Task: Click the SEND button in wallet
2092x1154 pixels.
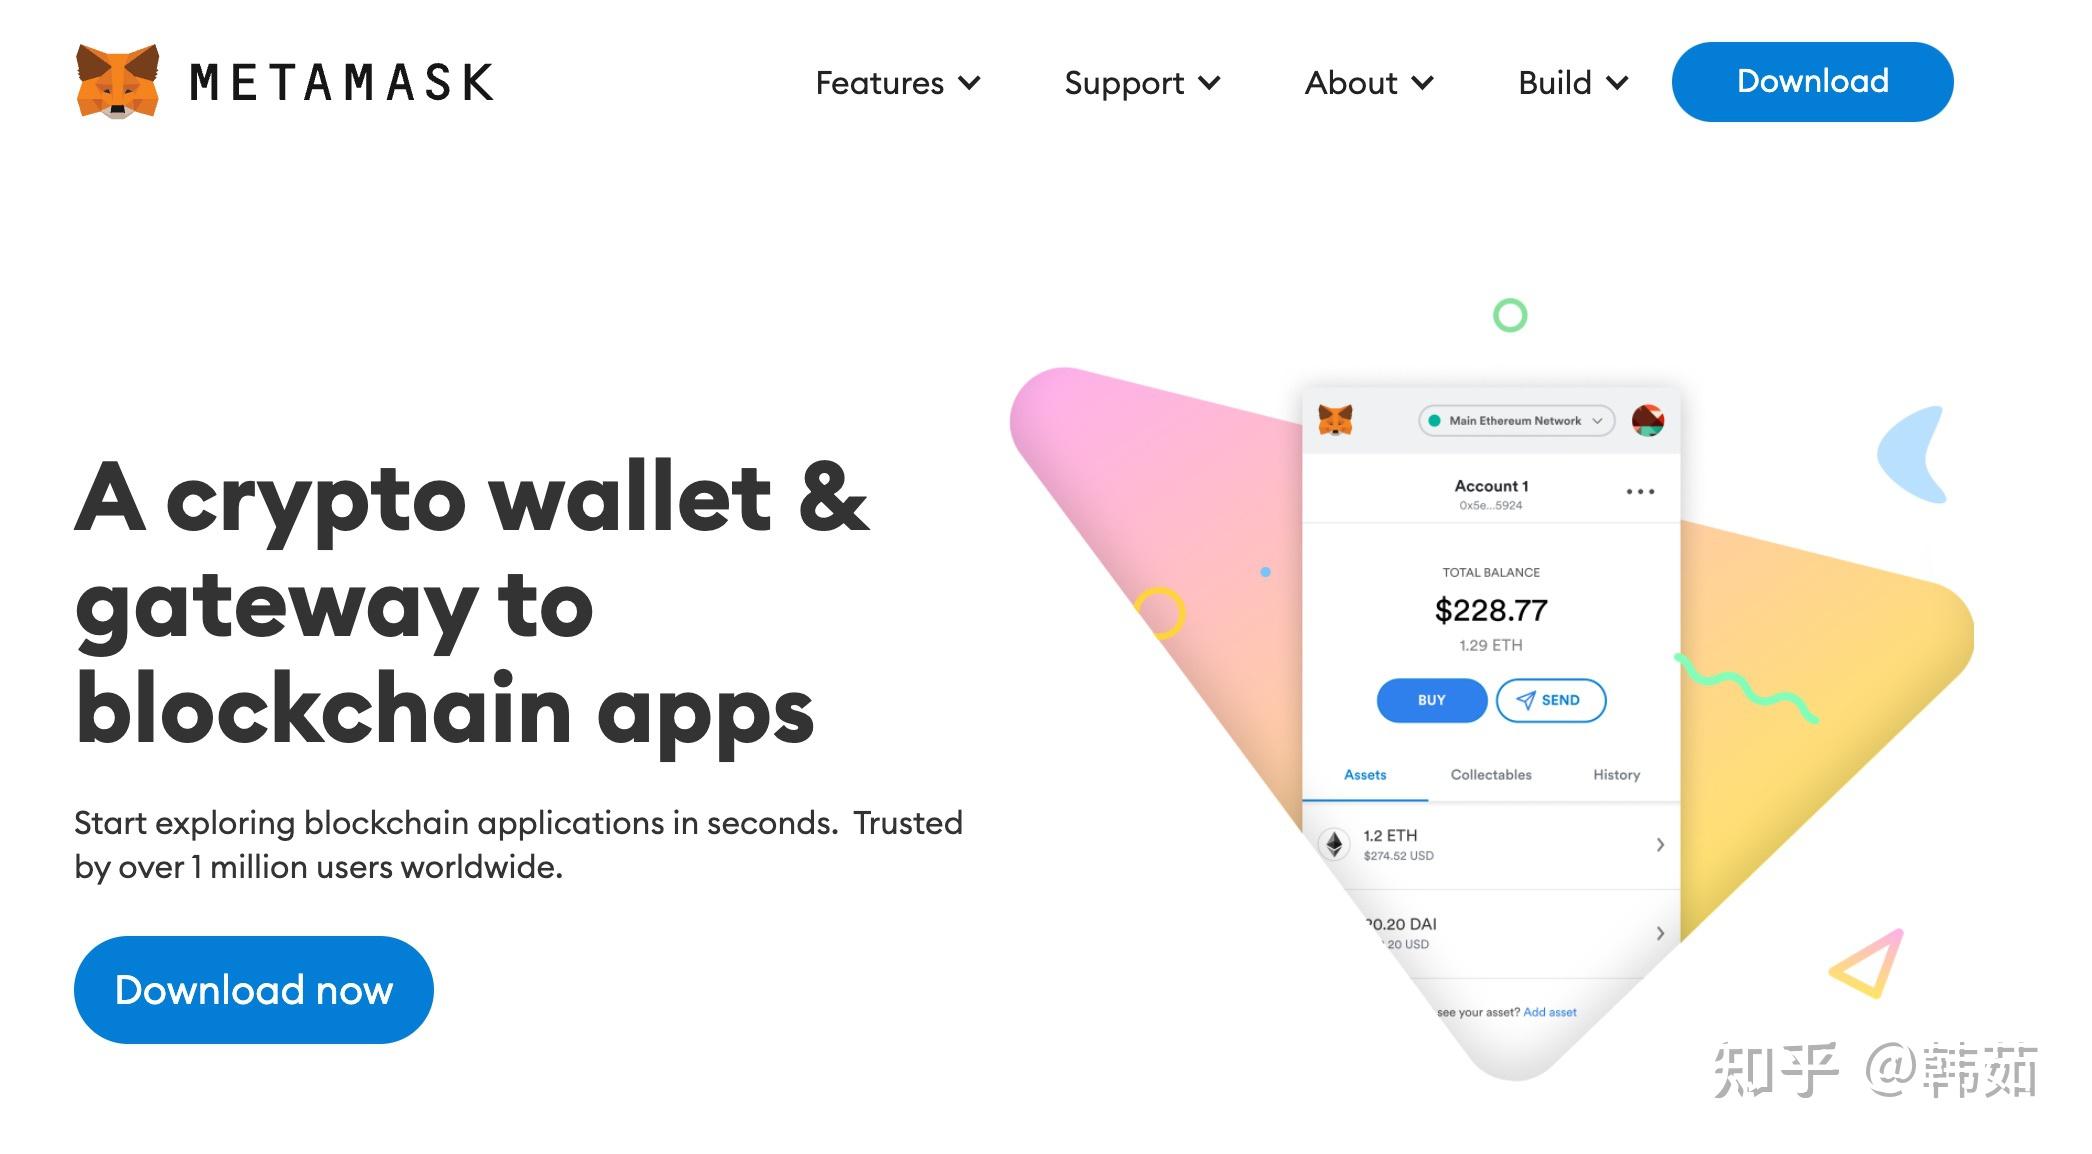Action: [x=1549, y=699]
